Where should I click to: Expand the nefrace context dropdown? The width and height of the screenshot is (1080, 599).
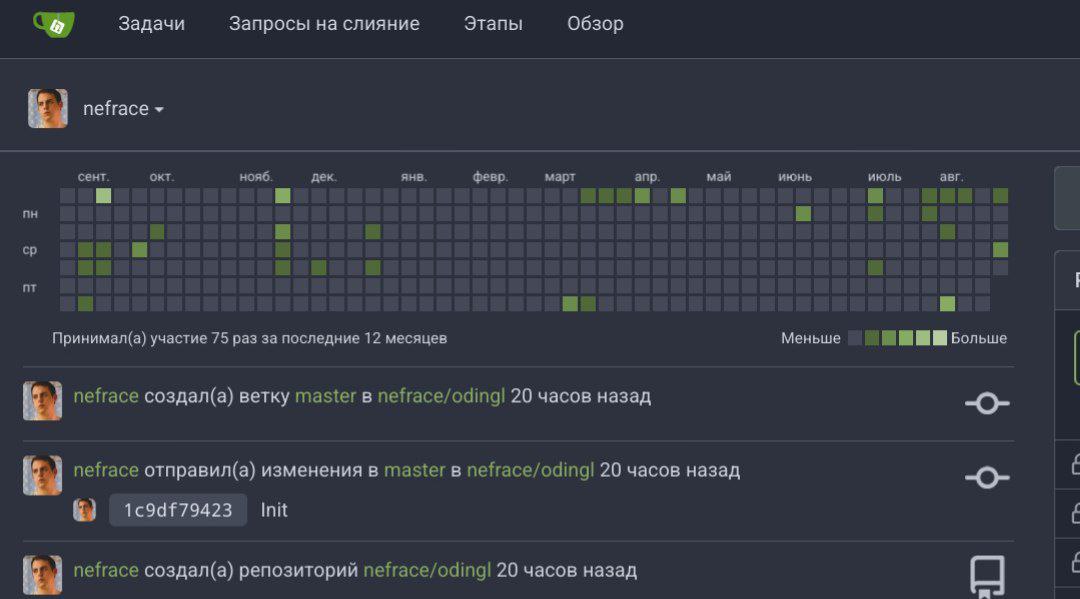(x=123, y=109)
